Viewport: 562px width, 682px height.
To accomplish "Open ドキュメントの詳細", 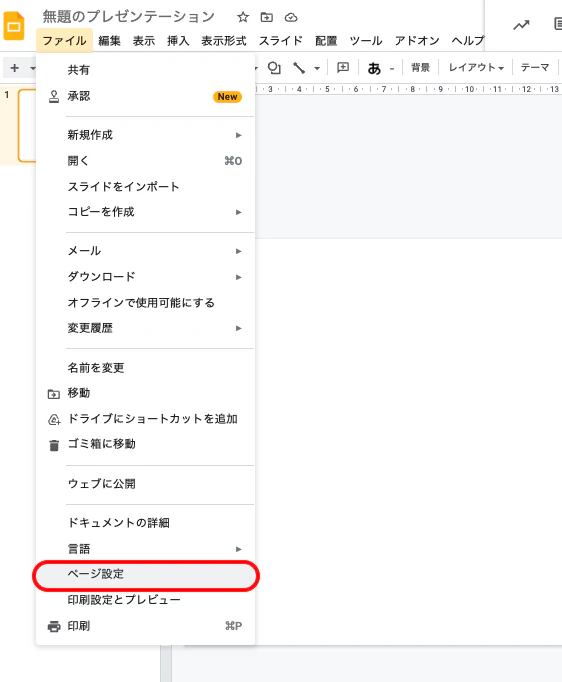I will [145, 523].
